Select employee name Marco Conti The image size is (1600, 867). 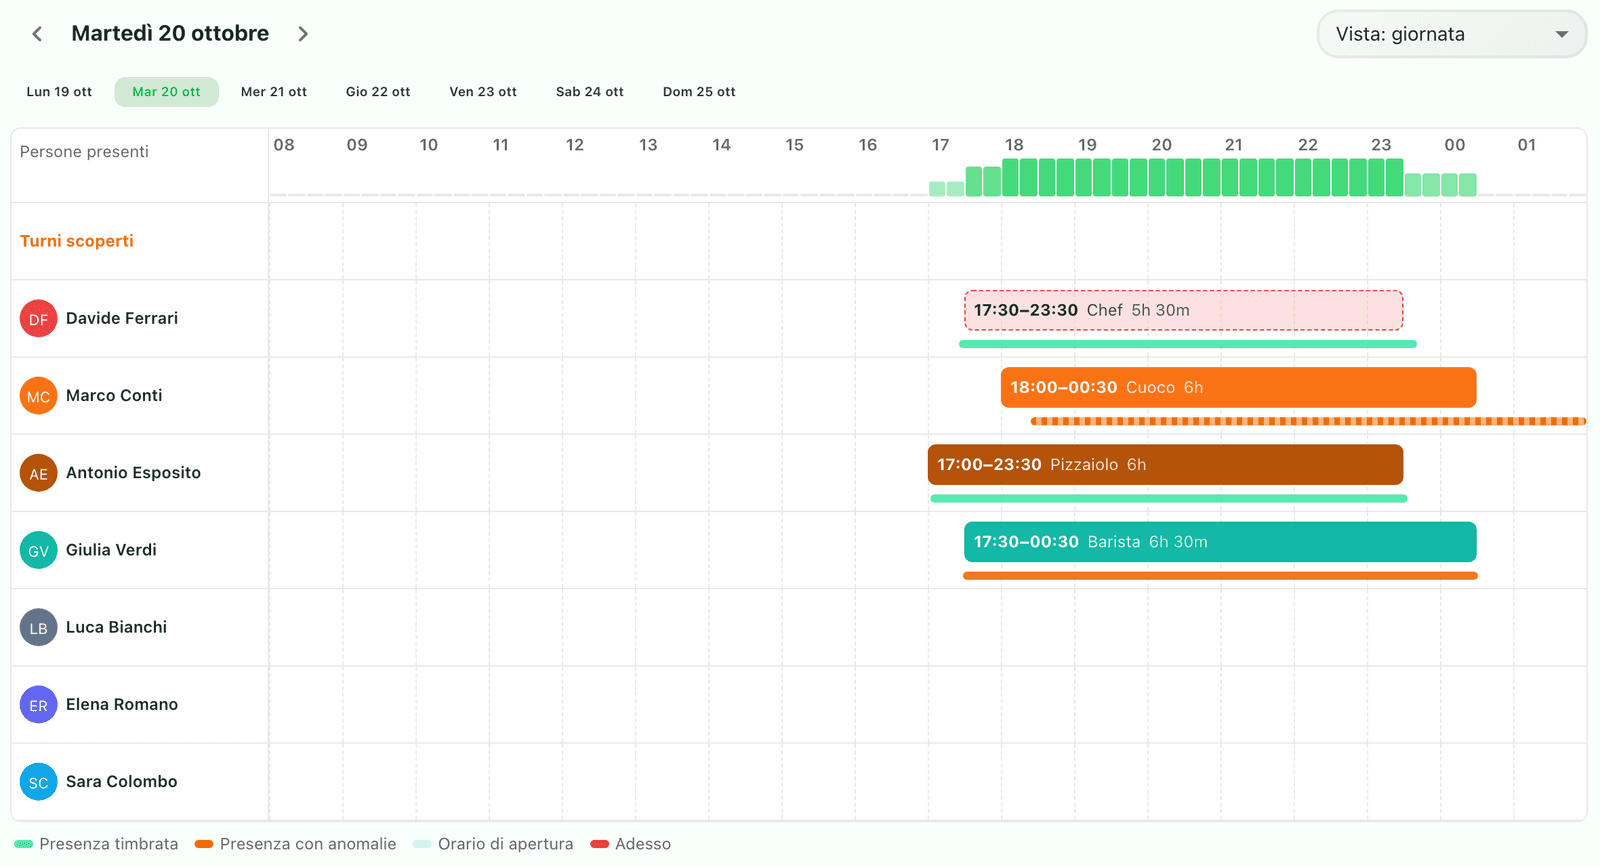click(114, 395)
